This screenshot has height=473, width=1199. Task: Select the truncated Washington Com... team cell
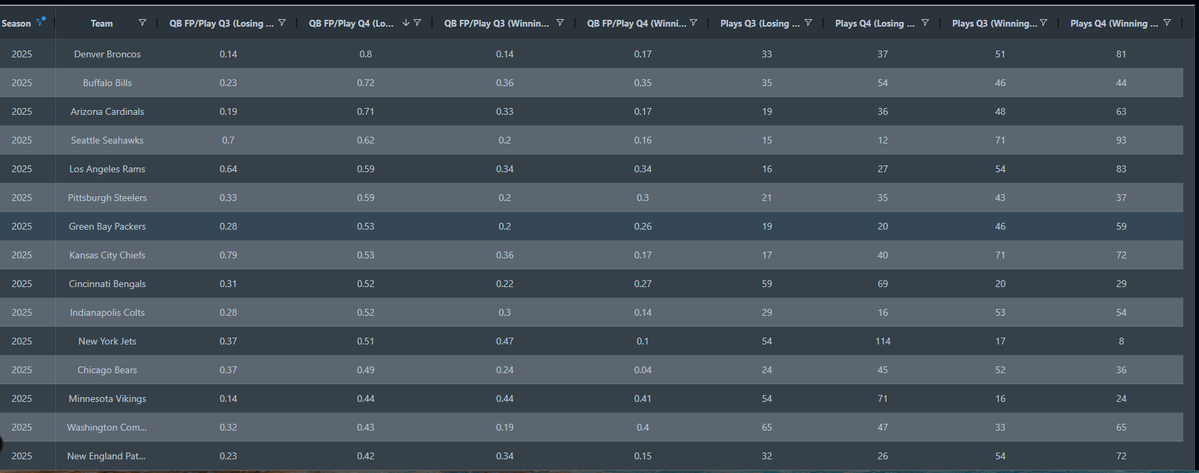(107, 427)
